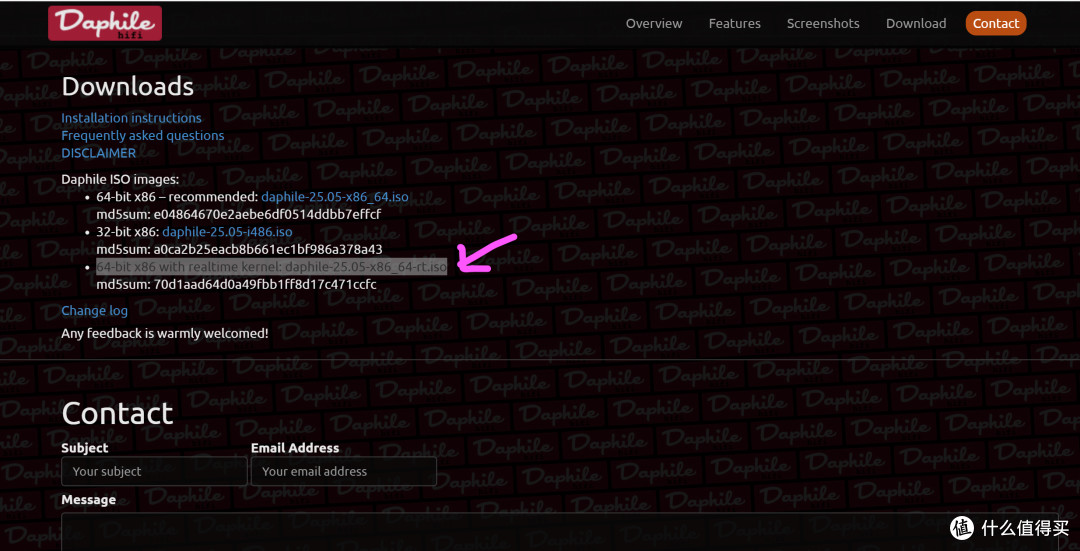Click the Subject field label
1080x551 pixels.
point(85,448)
